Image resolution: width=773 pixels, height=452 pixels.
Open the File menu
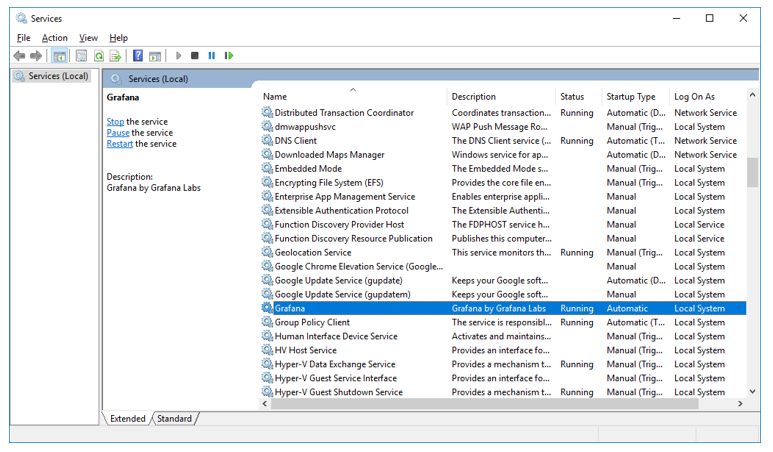[24, 38]
